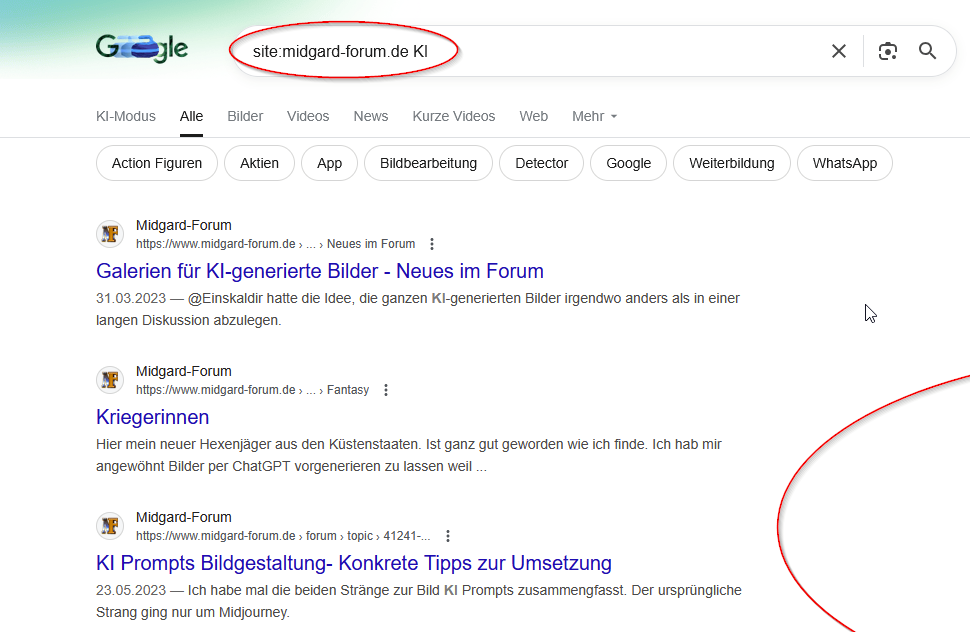Apply the Action Figuren filter chip
The image size is (970, 632).
(x=157, y=163)
